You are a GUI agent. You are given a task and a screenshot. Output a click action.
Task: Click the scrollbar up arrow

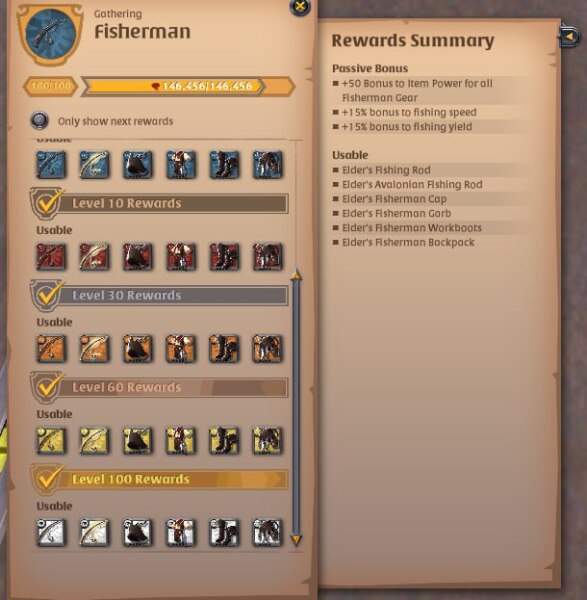click(x=296, y=274)
